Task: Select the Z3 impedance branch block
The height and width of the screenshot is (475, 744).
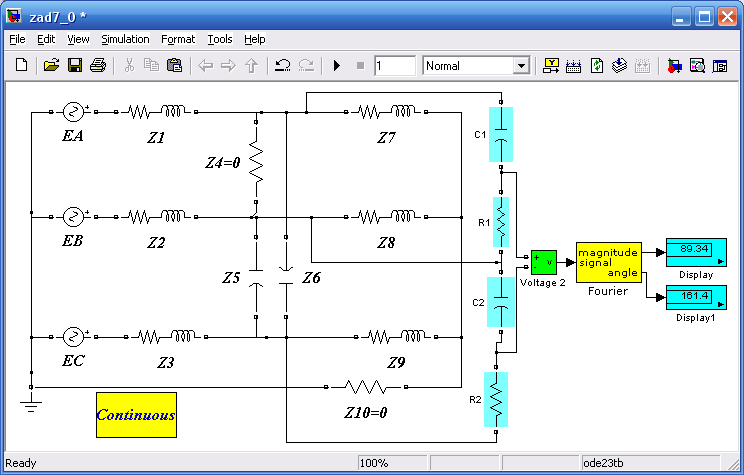Action: 166,337
